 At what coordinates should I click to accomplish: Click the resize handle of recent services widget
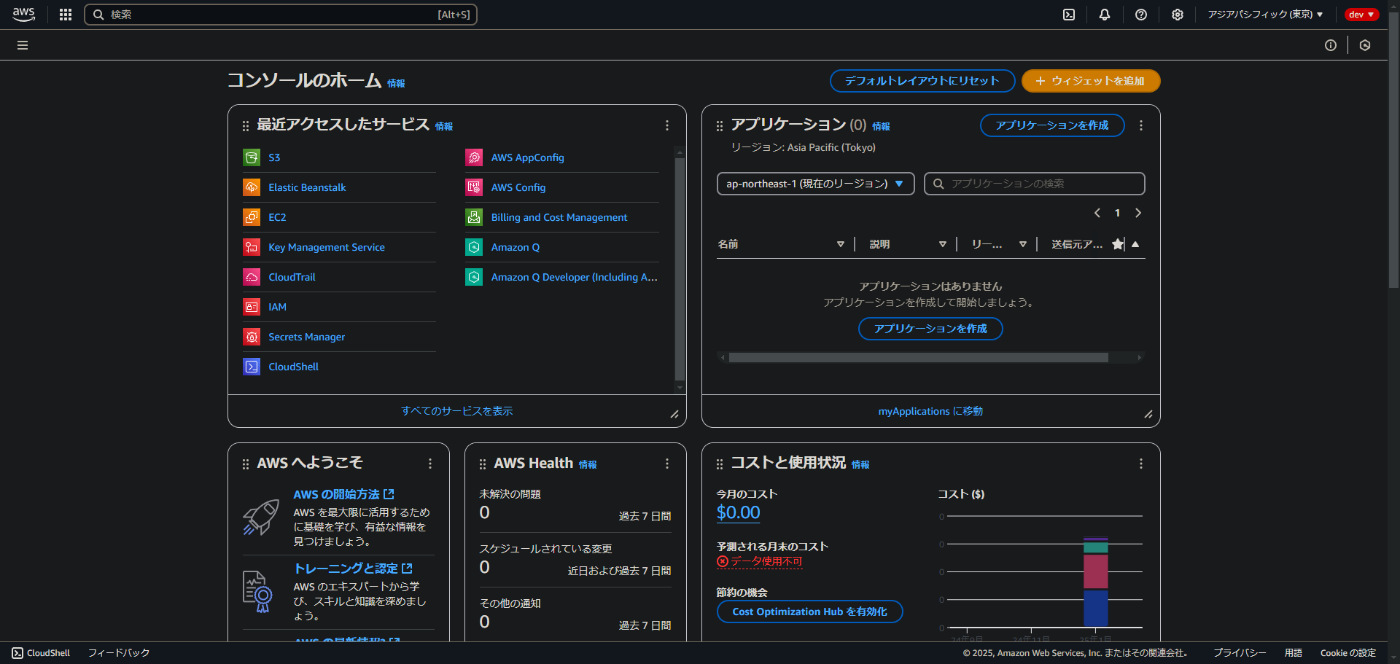pyautogui.click(x=674, y=414)
